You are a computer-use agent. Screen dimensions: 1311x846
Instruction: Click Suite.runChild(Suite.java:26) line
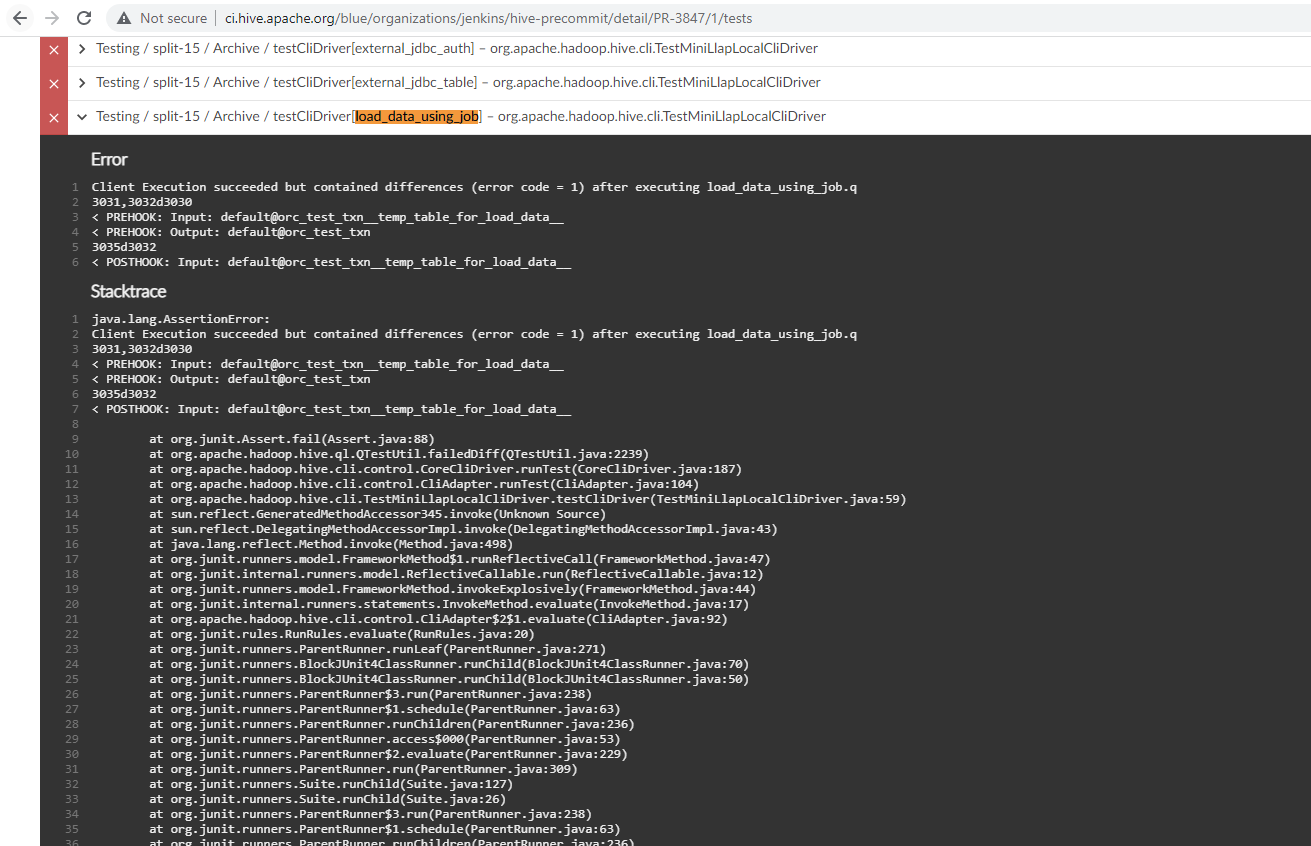pyautogui.click(x=328, y=799)
